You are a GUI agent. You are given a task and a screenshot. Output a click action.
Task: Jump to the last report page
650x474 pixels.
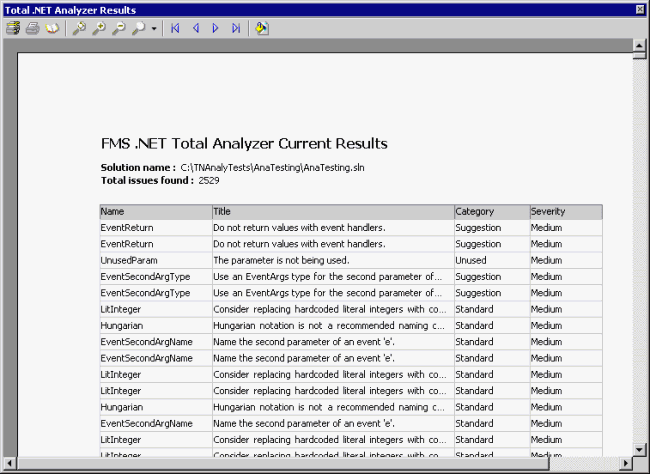pyautogui.click(x=236, y=28)
